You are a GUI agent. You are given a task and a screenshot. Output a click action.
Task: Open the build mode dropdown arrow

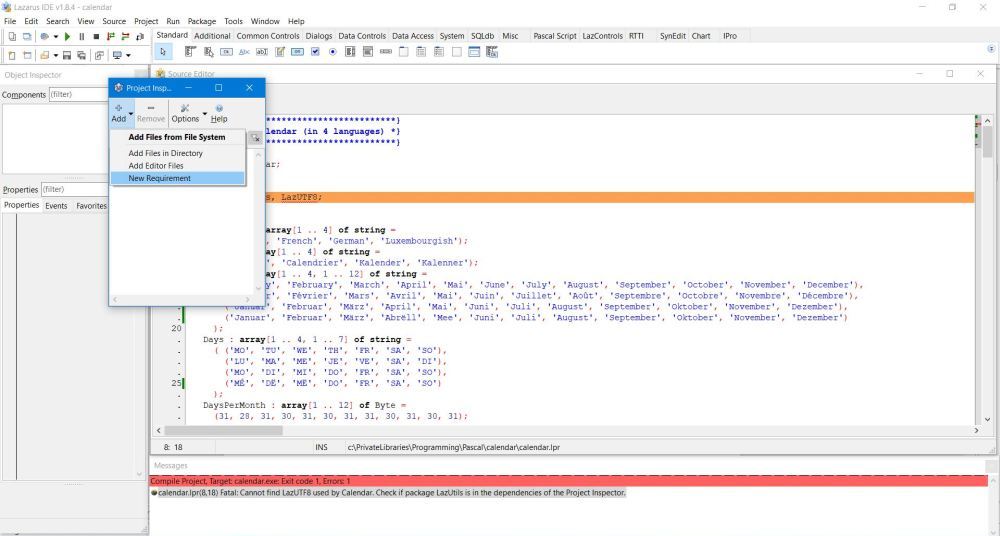pyautogui.click(x=55, y=36)
